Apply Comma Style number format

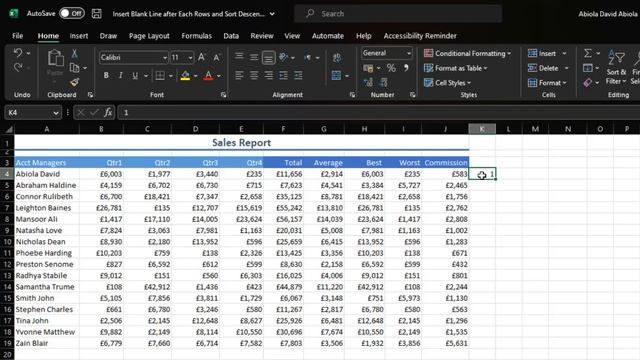coord(406,68)
